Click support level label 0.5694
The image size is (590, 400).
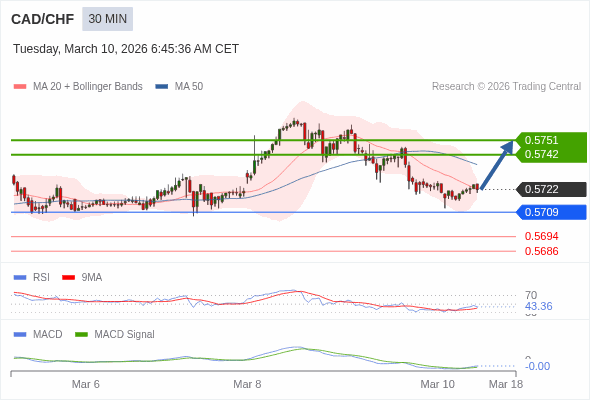[541, 236]
